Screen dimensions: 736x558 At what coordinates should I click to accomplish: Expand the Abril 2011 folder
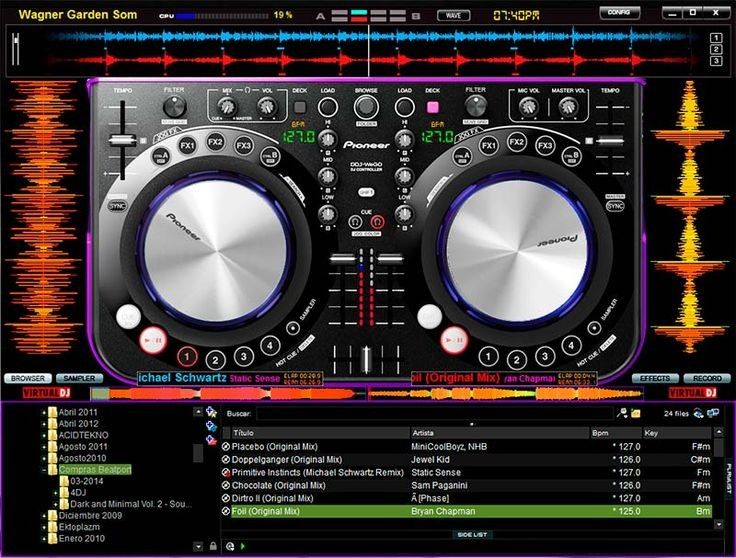point(44,413)
